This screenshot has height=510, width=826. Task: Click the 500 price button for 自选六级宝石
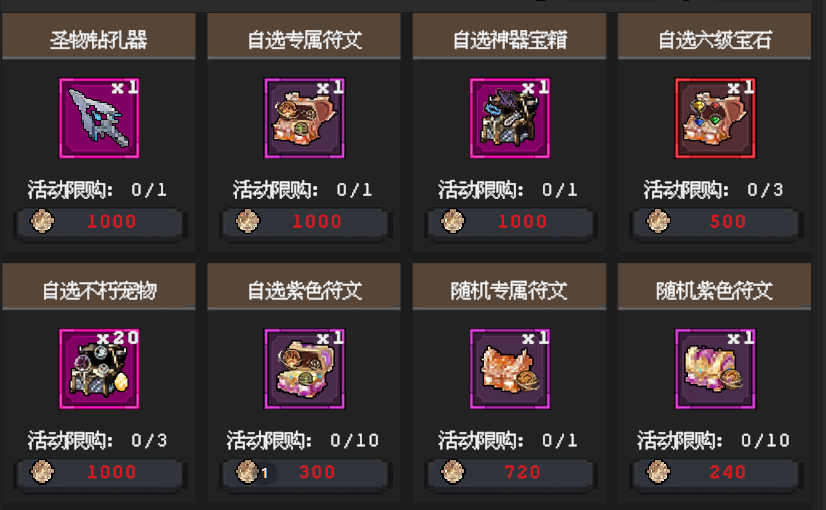point(716,222)
